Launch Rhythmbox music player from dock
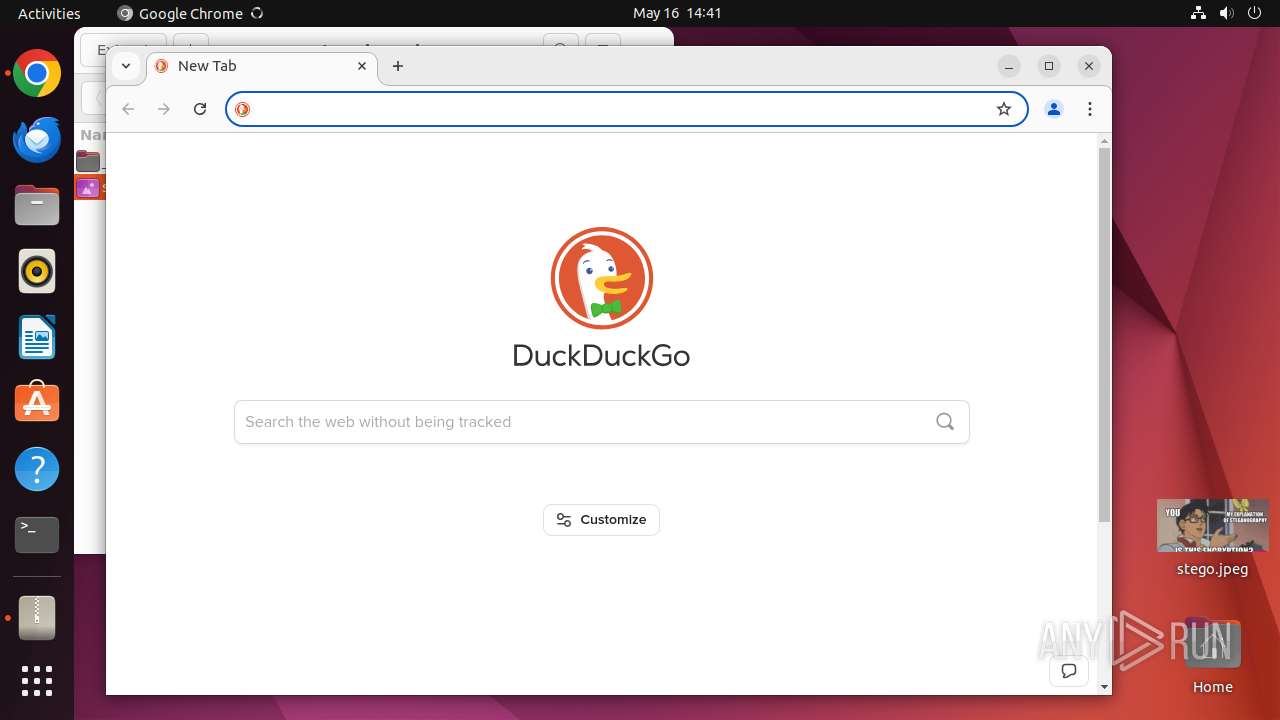1280x720 pixels. (x=37, y=271)
